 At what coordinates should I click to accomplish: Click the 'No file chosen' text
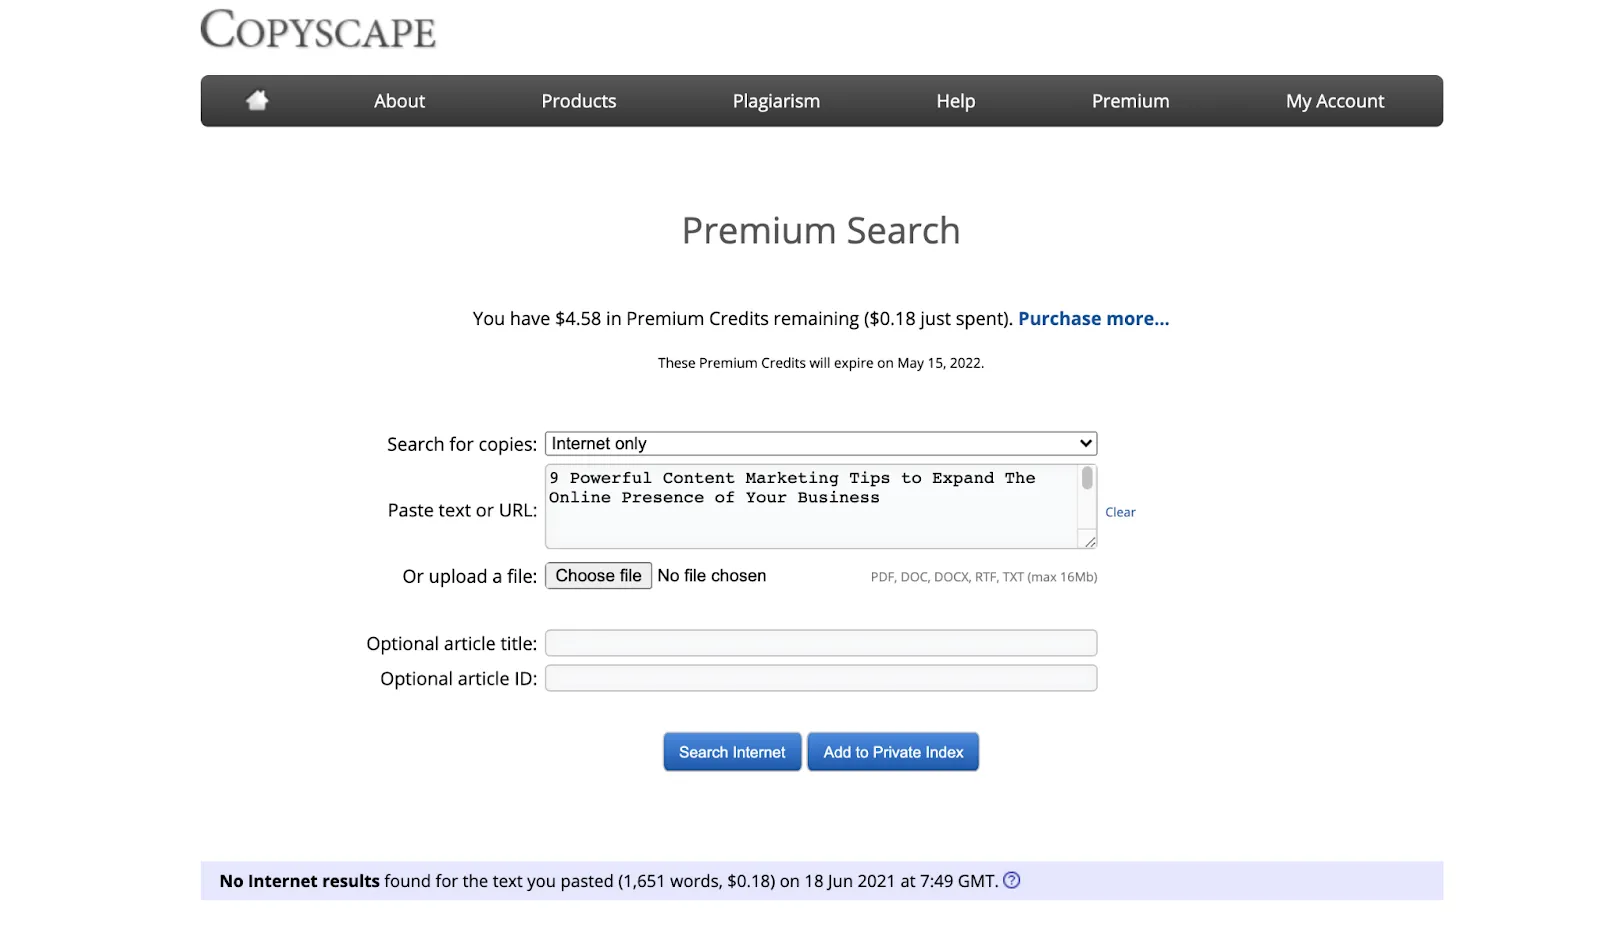coord(712,576)
